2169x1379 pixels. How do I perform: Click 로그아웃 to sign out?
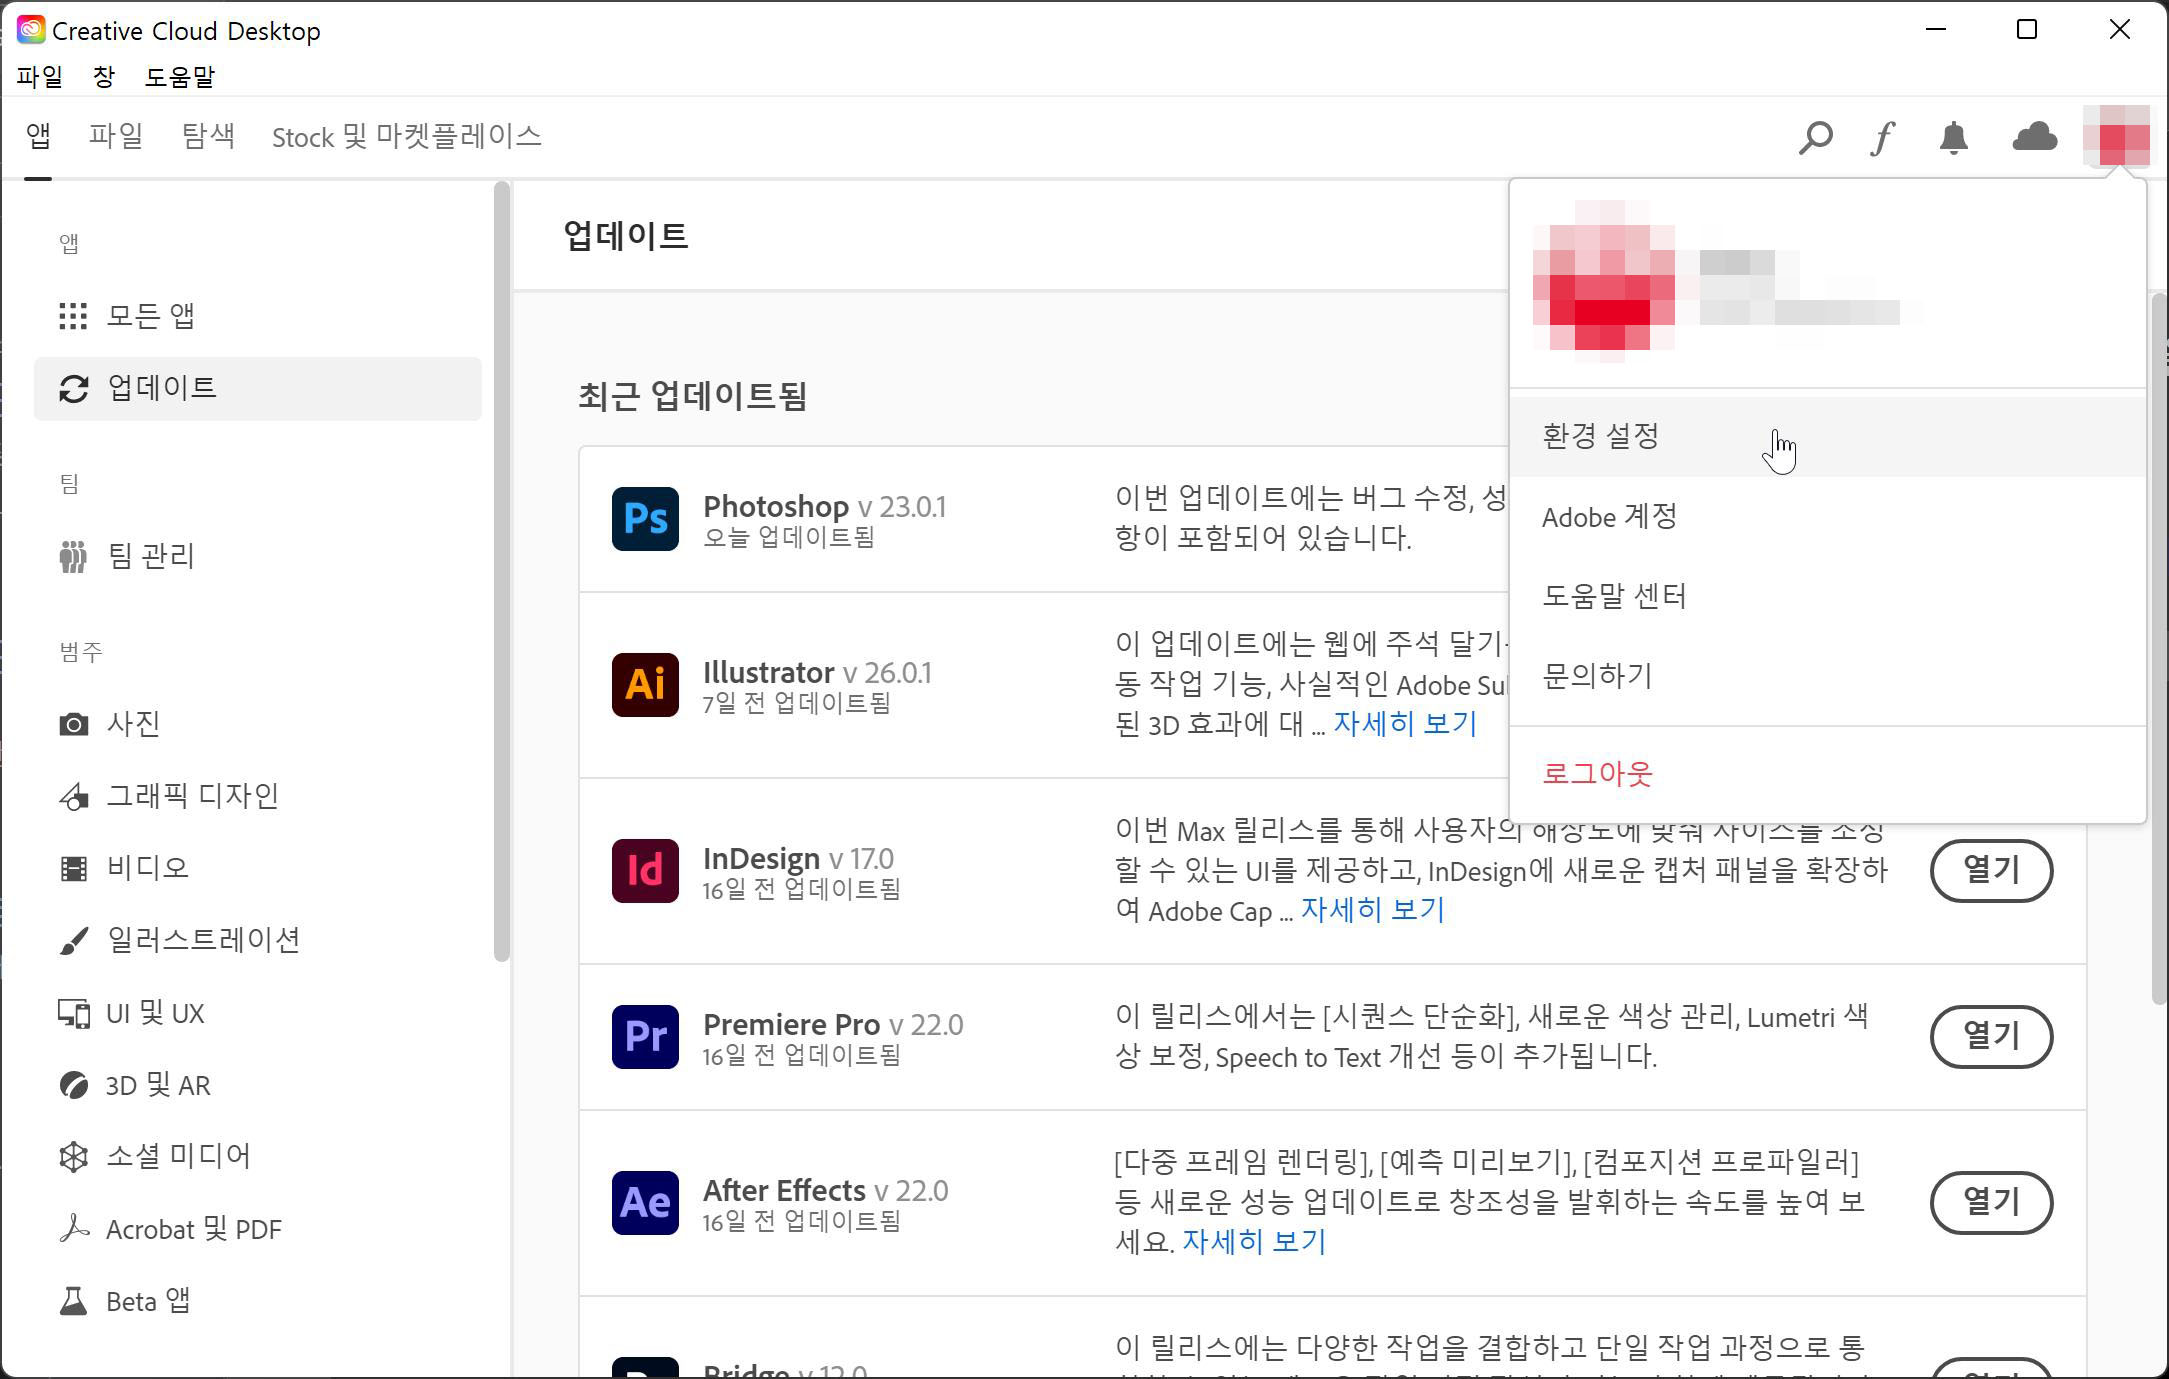point(1827,774)
